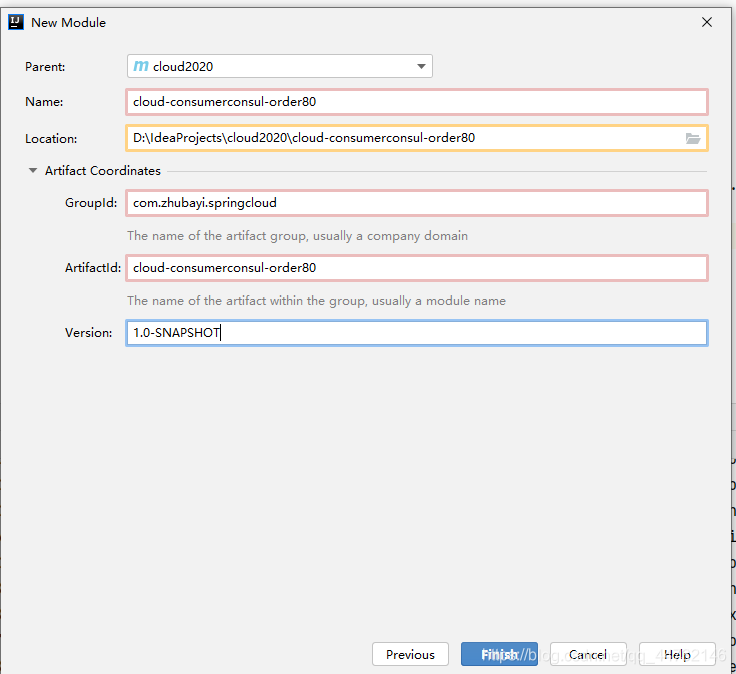736x674 pixels.
Task: Open Help for the New Module dialog
Action: coord(677,654)
